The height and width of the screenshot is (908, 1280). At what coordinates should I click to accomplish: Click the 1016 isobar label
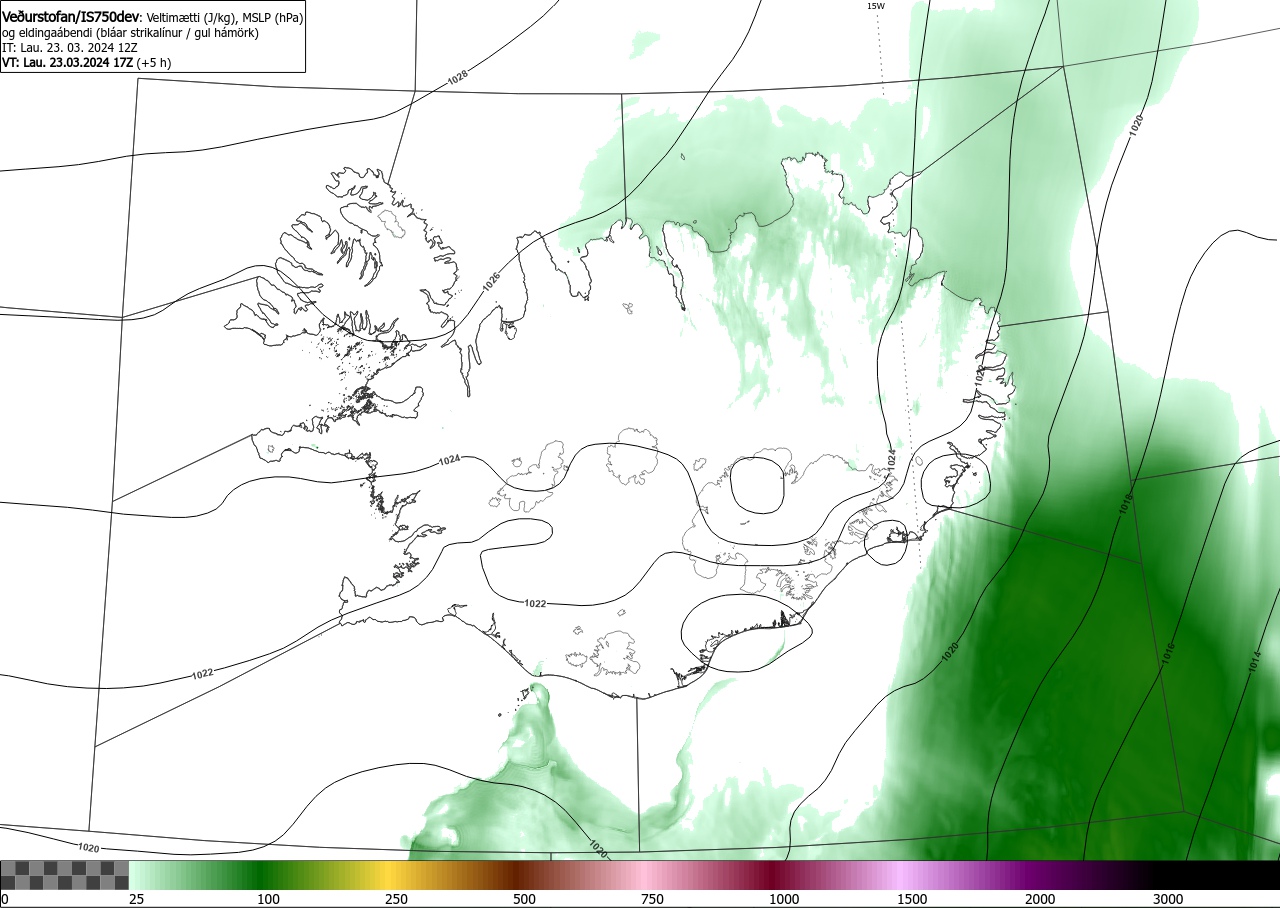point(1167,654)
